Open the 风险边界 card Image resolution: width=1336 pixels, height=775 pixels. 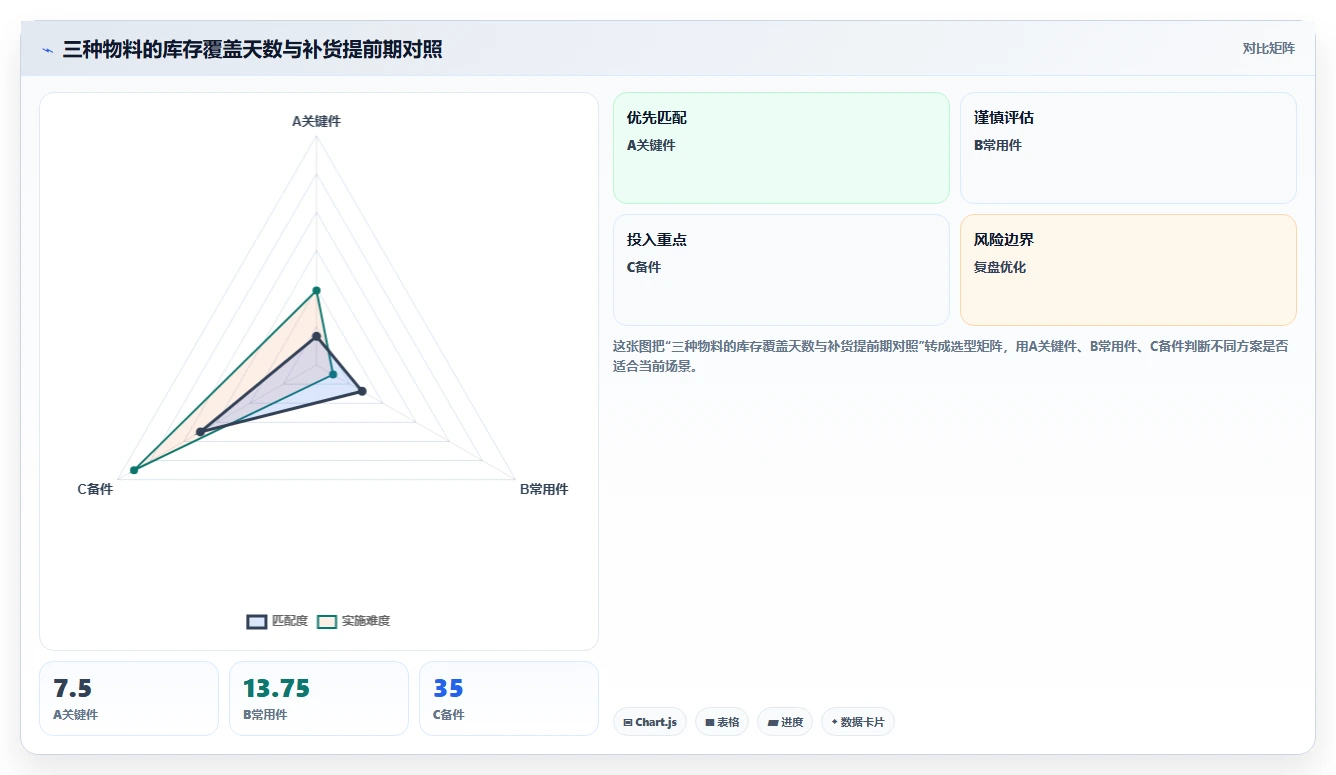pos(1128,270)
